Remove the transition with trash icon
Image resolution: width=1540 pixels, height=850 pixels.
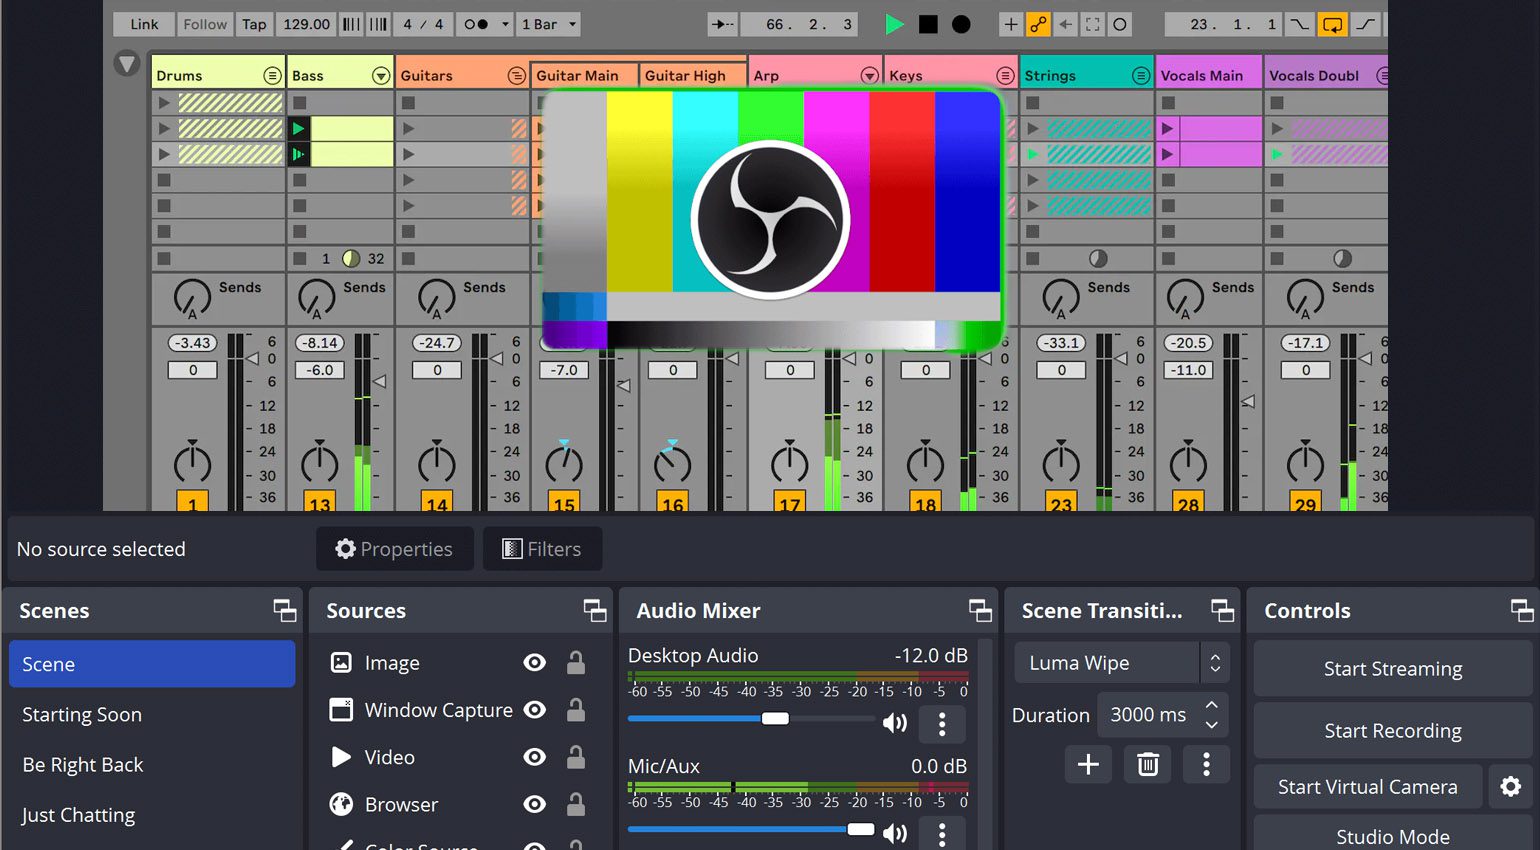pyautogui.click(x=1148, y=765)
